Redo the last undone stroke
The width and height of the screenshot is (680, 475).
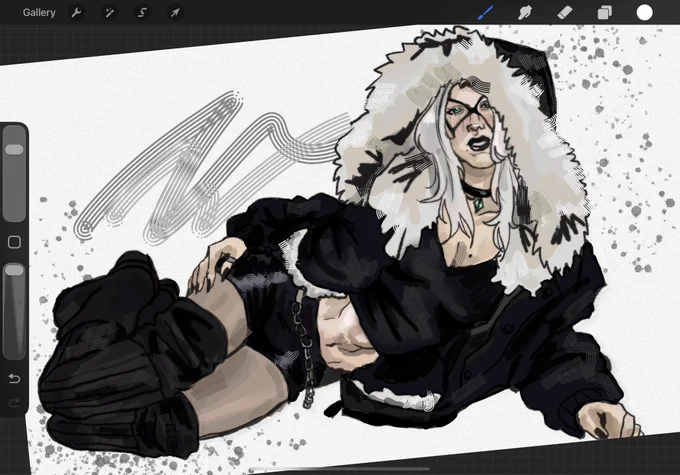pos(14,403)
